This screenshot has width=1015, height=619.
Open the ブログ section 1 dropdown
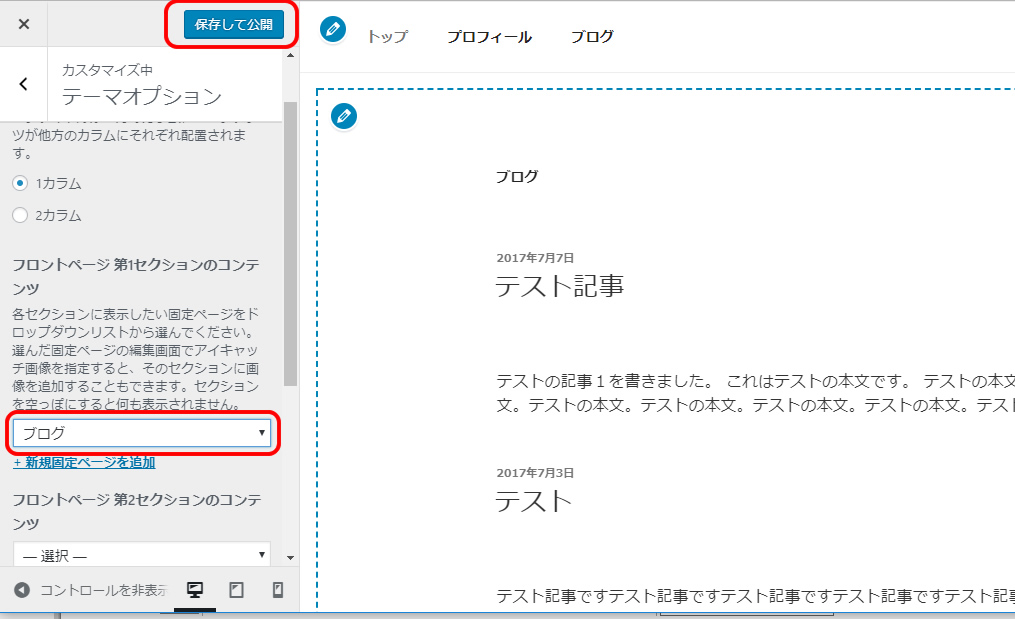pyautogui.click(x=142, y=433)
